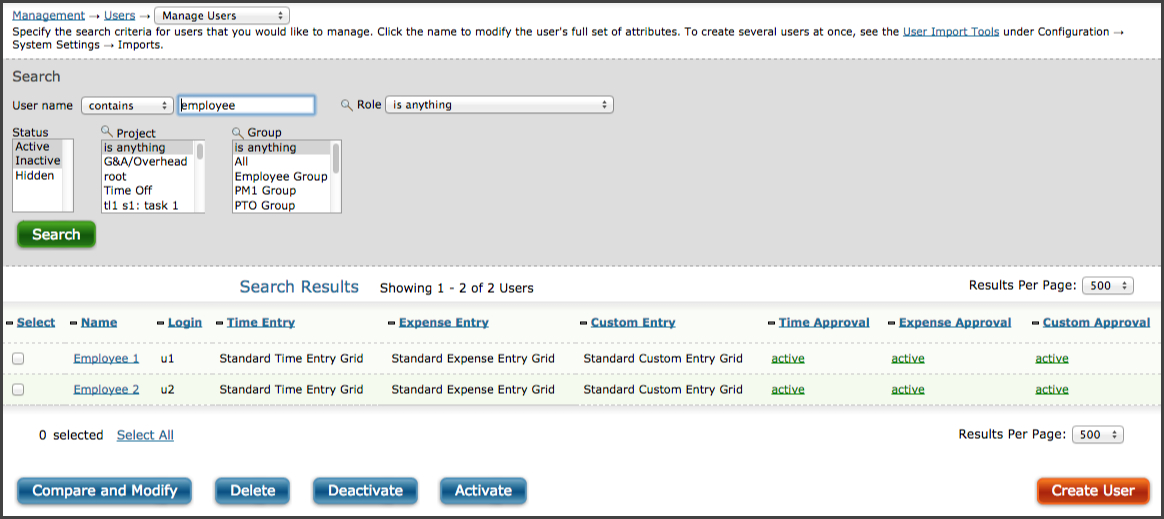The image size is (1164, 519).
Task: Click the minus icon before Expense Approval column
Action: click(892, 323)
